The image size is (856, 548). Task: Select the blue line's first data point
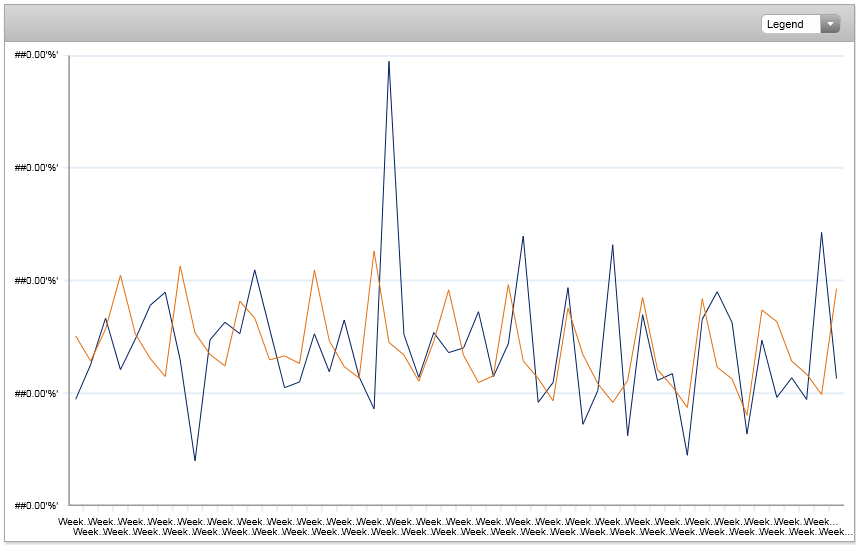point(76,399)
